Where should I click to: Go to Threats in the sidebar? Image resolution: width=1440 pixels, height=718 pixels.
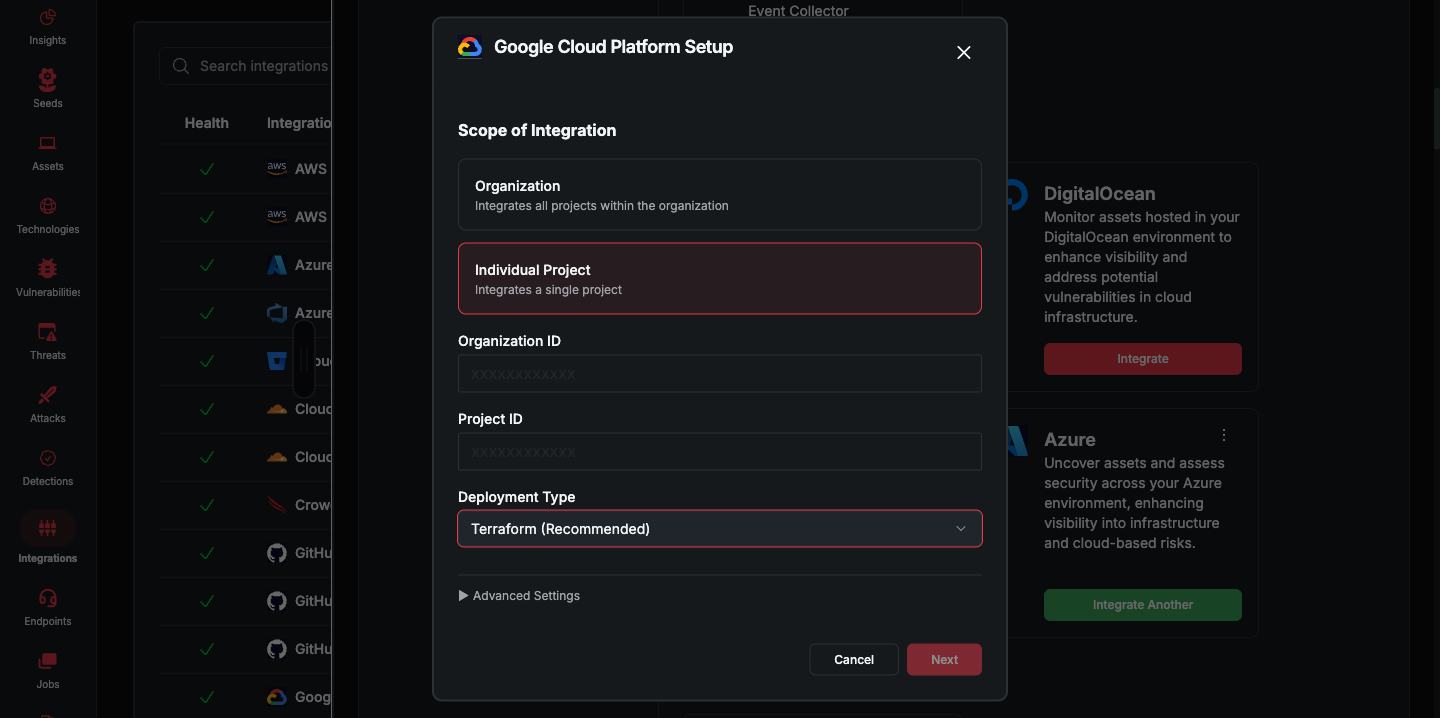pyautogui.click(x=47, y=341)
